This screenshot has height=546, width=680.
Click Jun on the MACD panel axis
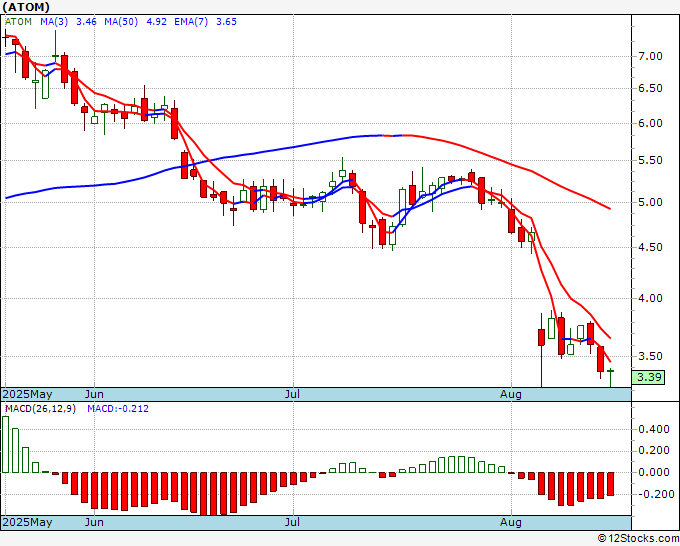[94, 522]
